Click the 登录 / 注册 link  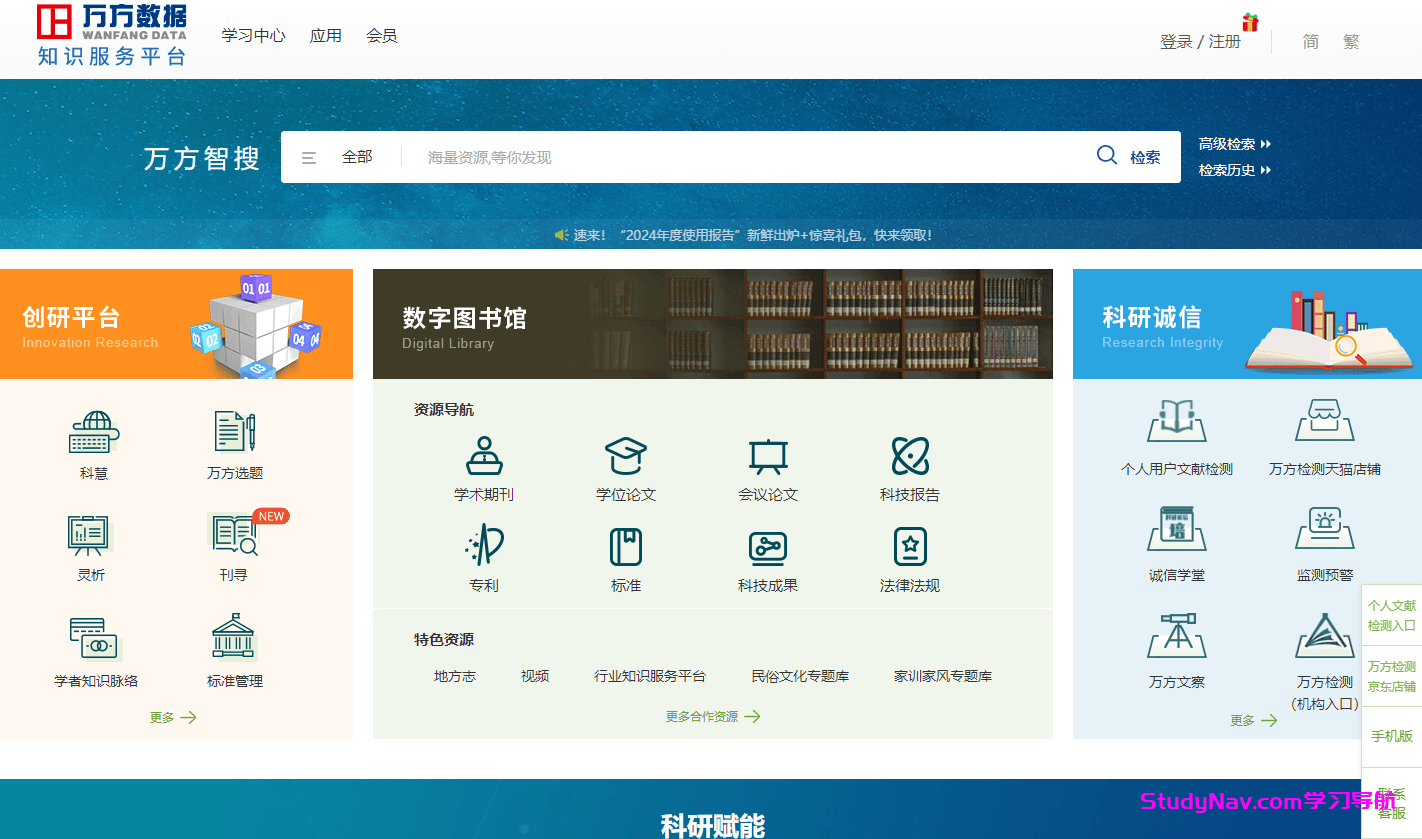pyautogui.click(x=1200, y=42)
